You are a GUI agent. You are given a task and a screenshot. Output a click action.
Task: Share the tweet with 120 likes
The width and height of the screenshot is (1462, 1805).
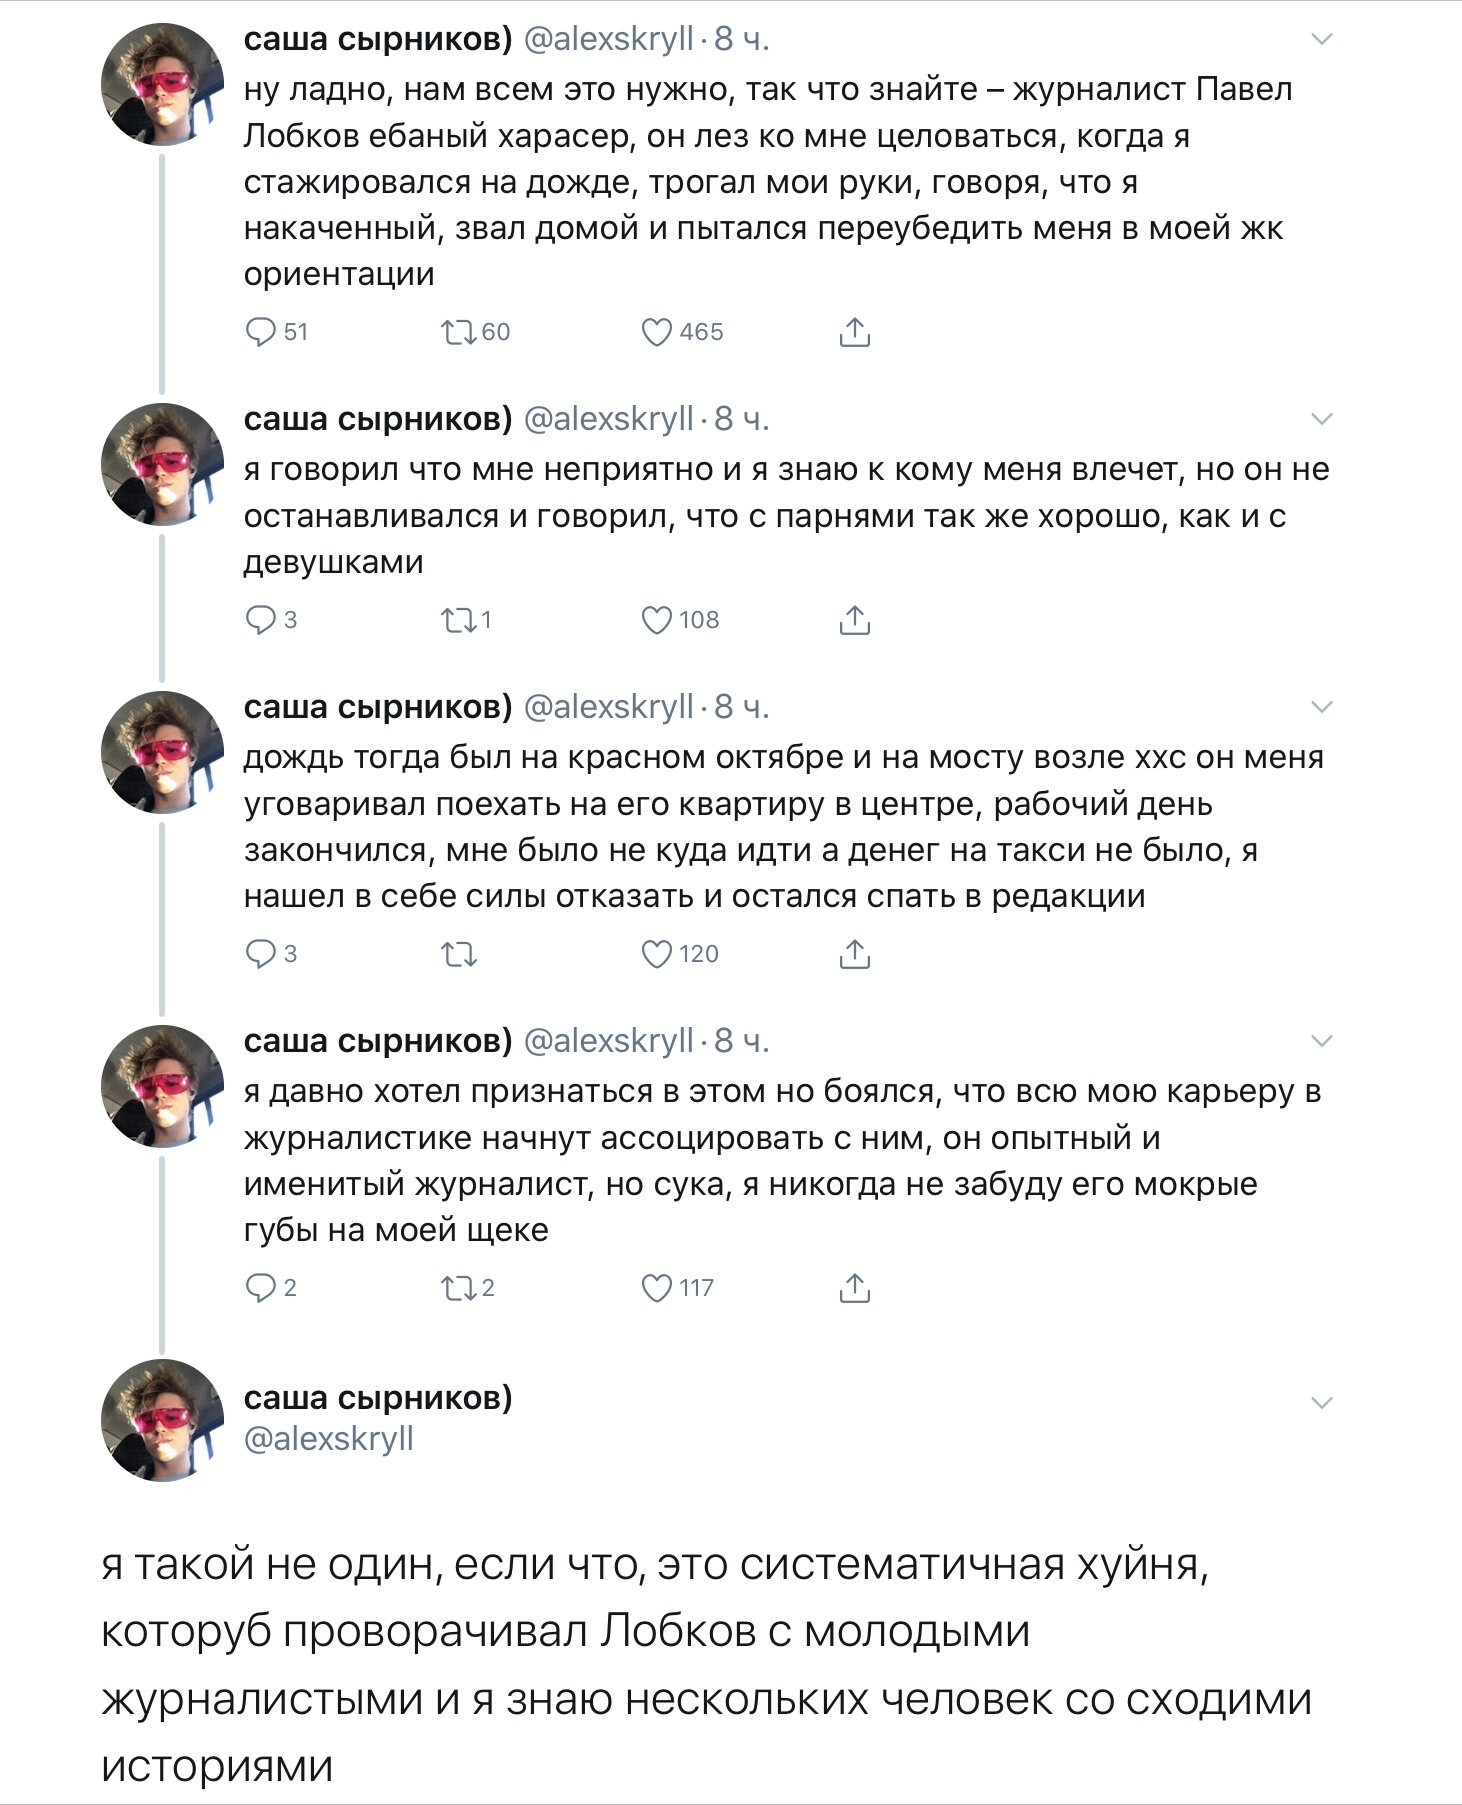[x=854, y=954]
